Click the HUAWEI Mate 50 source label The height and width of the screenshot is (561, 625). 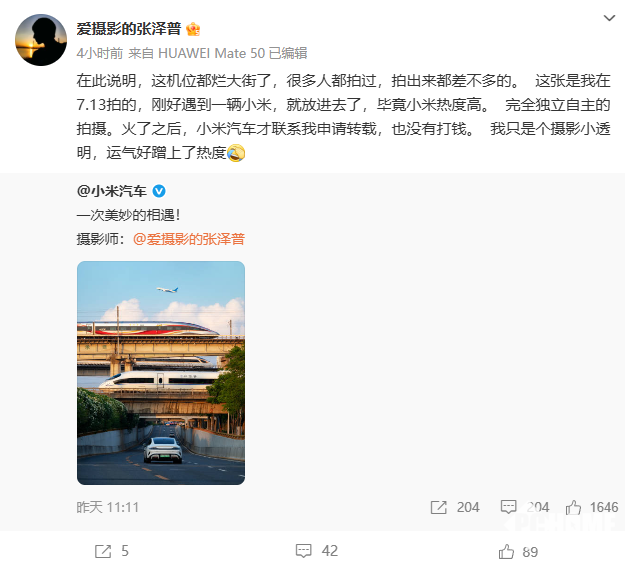tap(211, 53)
